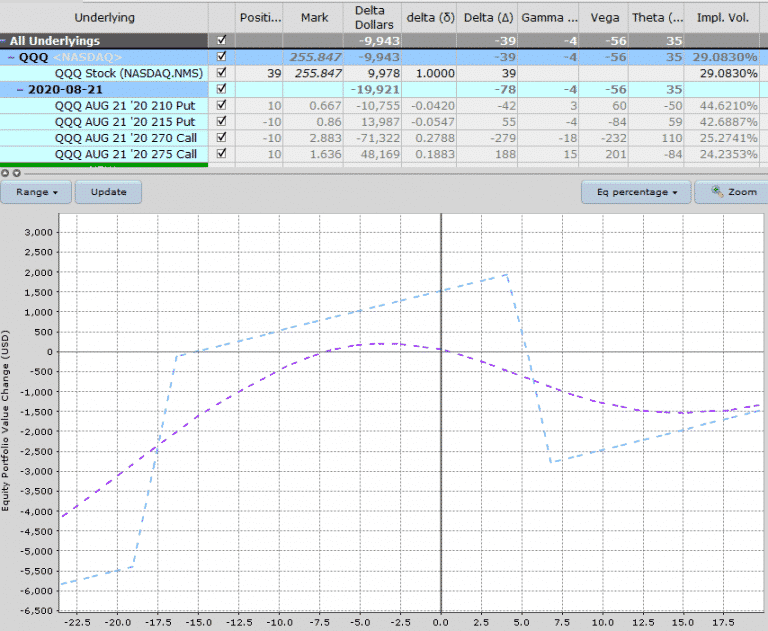The height and width of the screenshot is (631, 768).
Task: Uncheck the All Underlyings checkbox
Action: click(221, 40)
